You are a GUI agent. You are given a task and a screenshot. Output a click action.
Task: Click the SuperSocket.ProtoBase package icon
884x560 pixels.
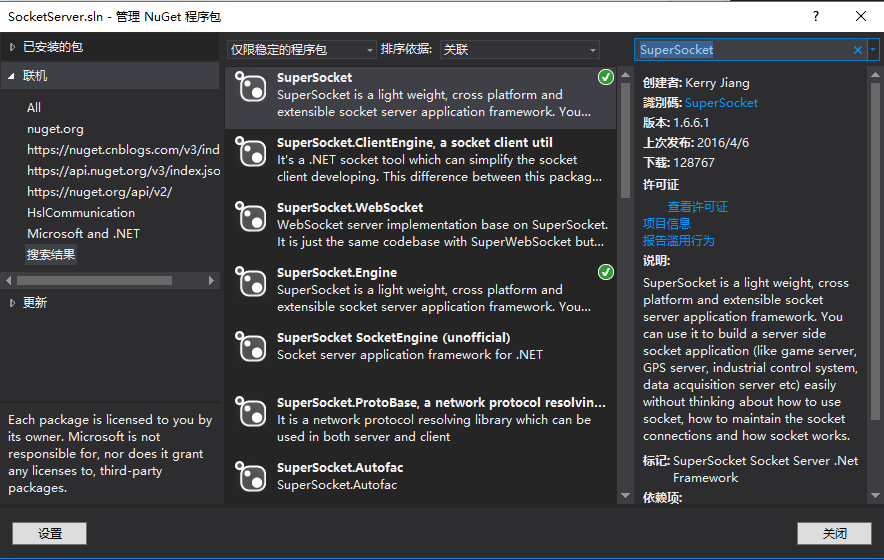click(250, 412)
